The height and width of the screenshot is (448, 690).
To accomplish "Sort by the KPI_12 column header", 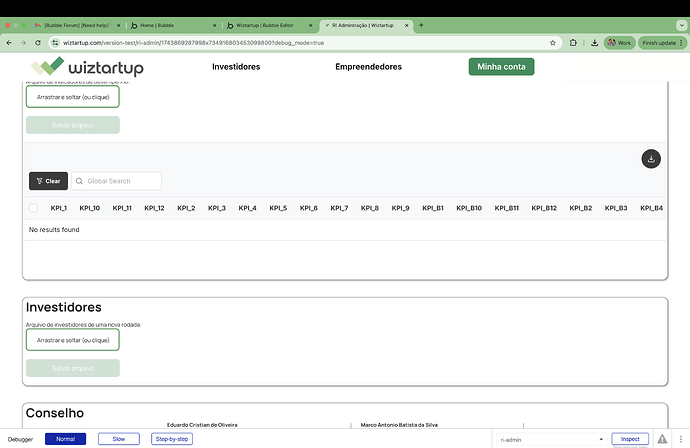I will pyautogui.click(x=154, y=208).
